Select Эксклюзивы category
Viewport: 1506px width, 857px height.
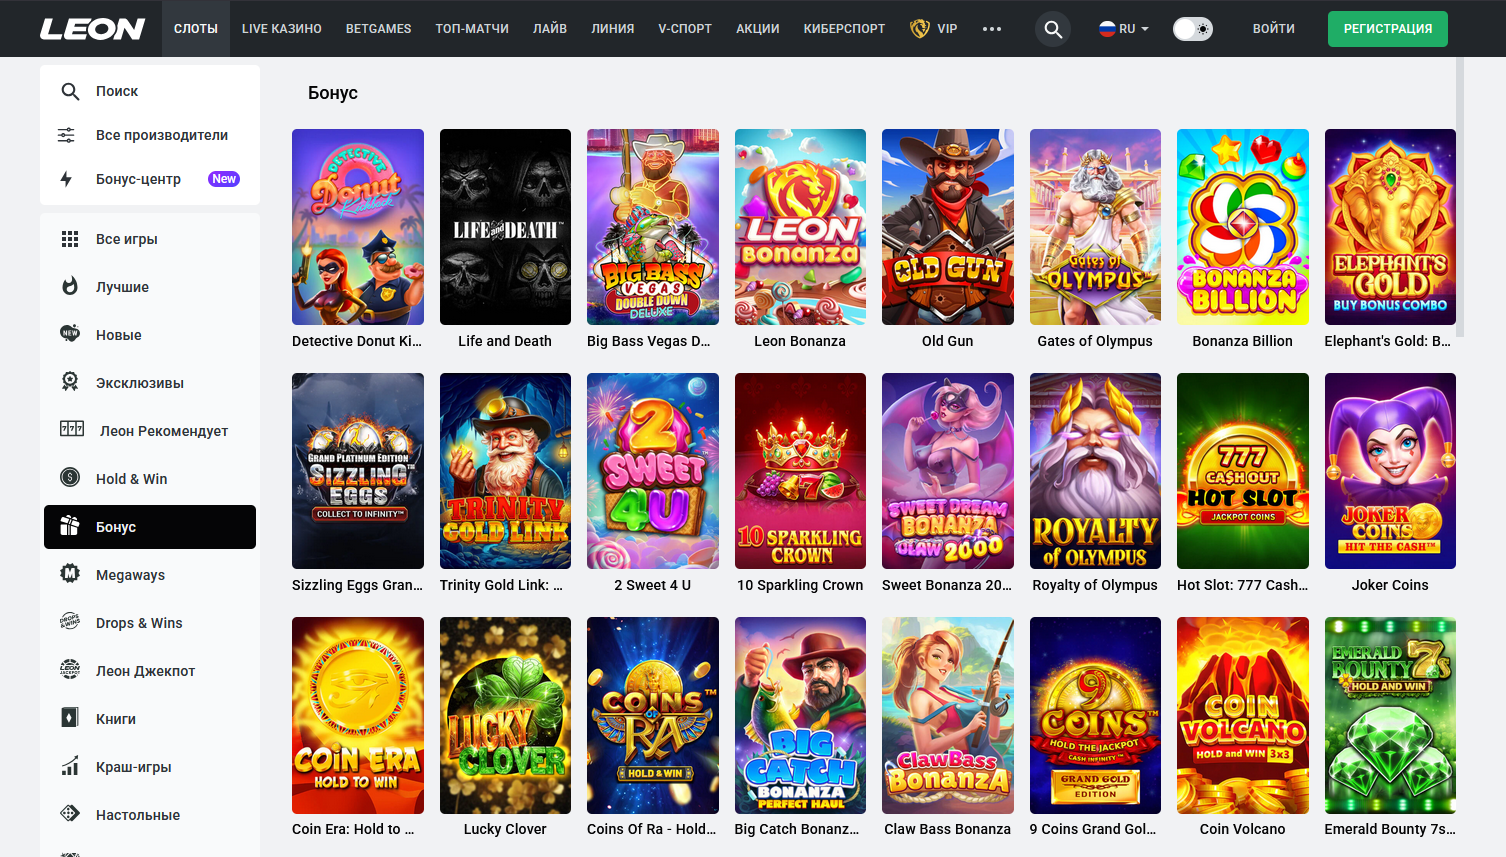150,383
